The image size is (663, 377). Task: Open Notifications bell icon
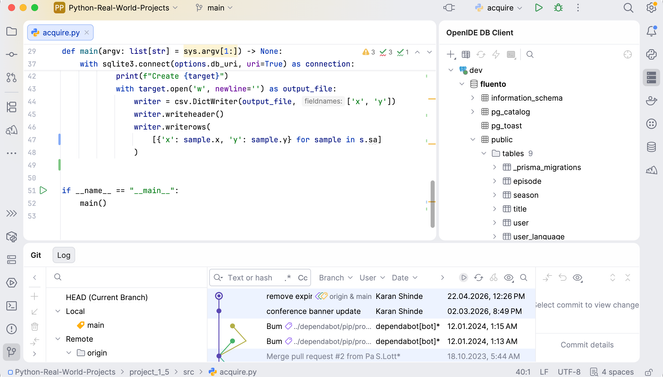pos(651,31)
